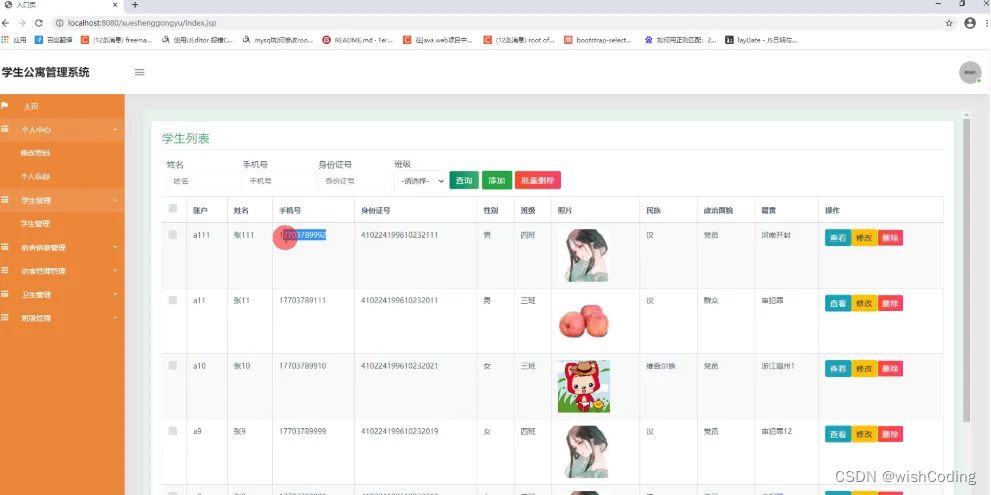Click the grid icon beside 宿舍信息管理
This screenshot has height=495, width=991.
tap(4, 247)
